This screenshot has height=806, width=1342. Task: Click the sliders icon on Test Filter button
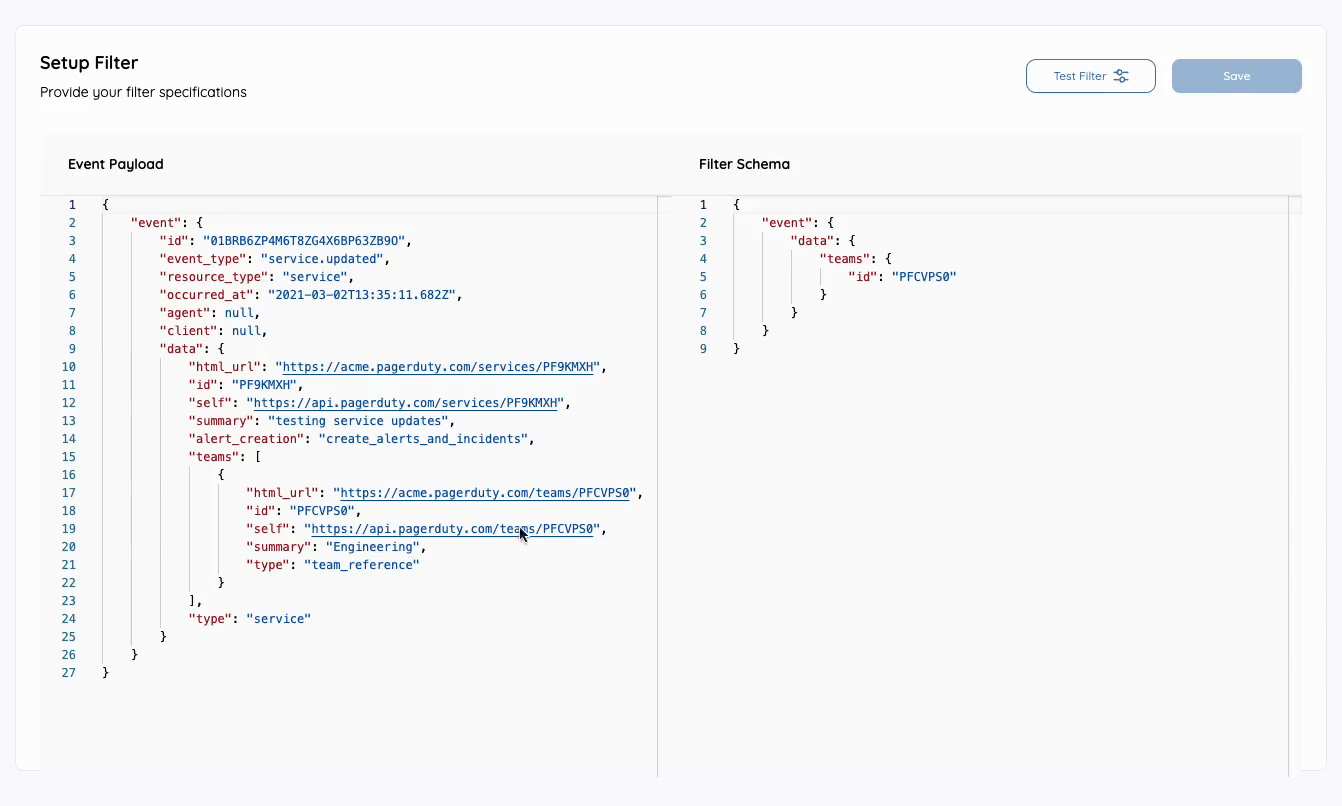[x=1120, y=75]
